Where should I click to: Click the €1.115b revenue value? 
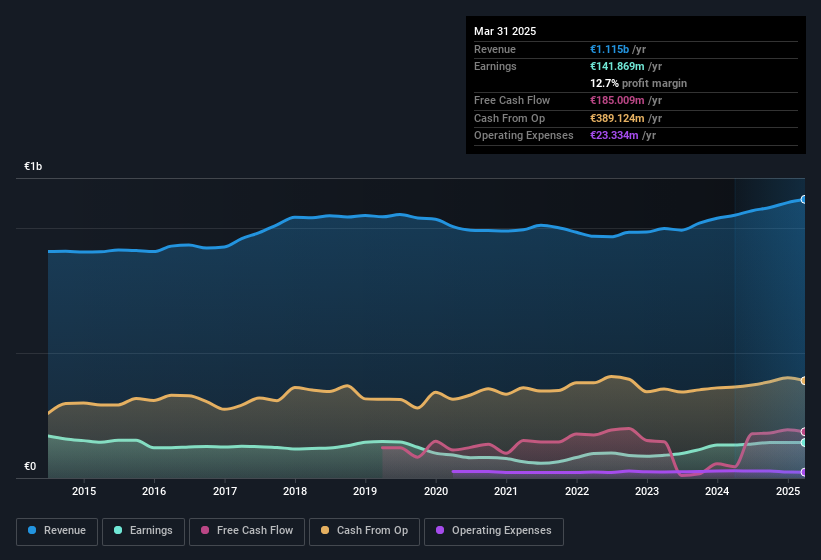[609, 49]
